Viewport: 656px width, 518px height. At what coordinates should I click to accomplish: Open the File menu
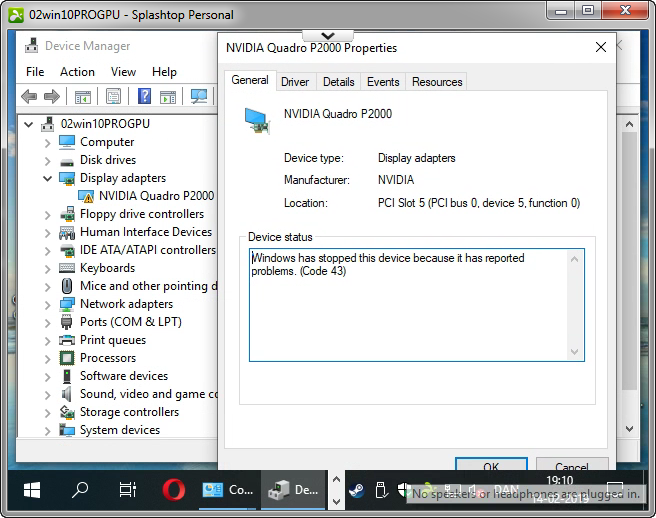[35, 72]
